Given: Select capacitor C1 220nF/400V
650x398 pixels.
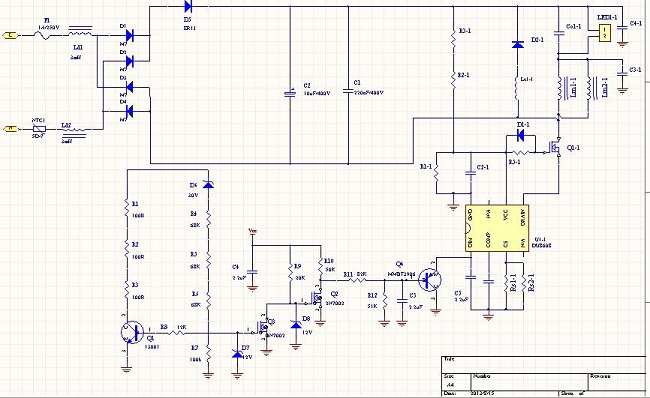Looking at the screenshot, I should pyautogui.click(x=348, y=91).
